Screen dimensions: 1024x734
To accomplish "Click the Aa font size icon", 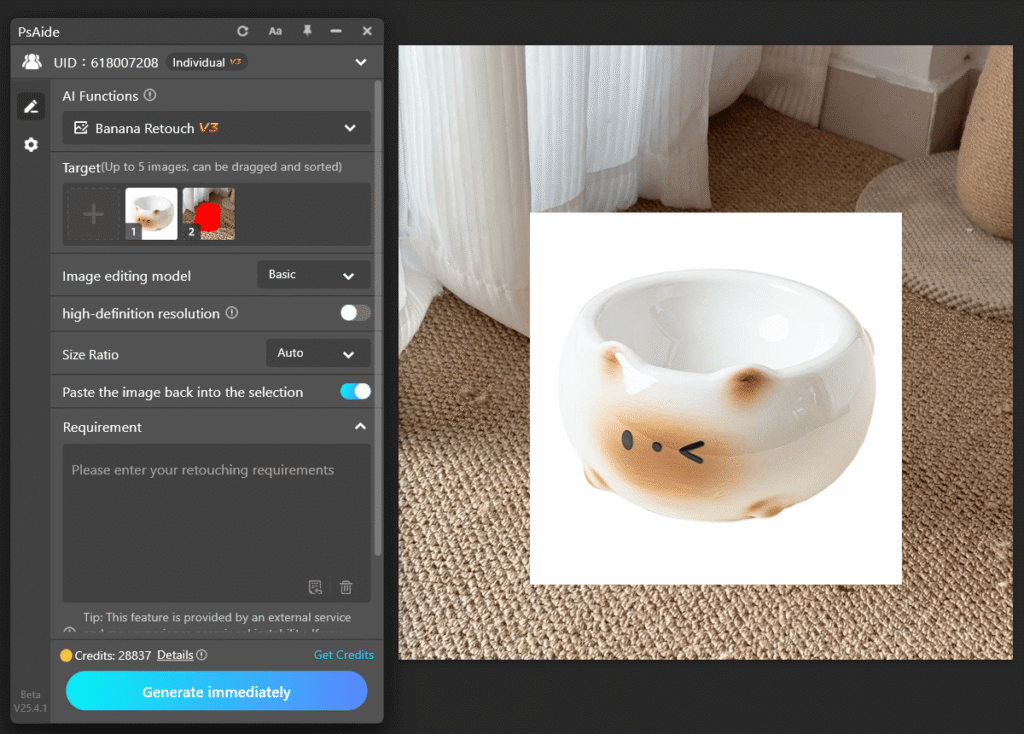I will 275,31.
